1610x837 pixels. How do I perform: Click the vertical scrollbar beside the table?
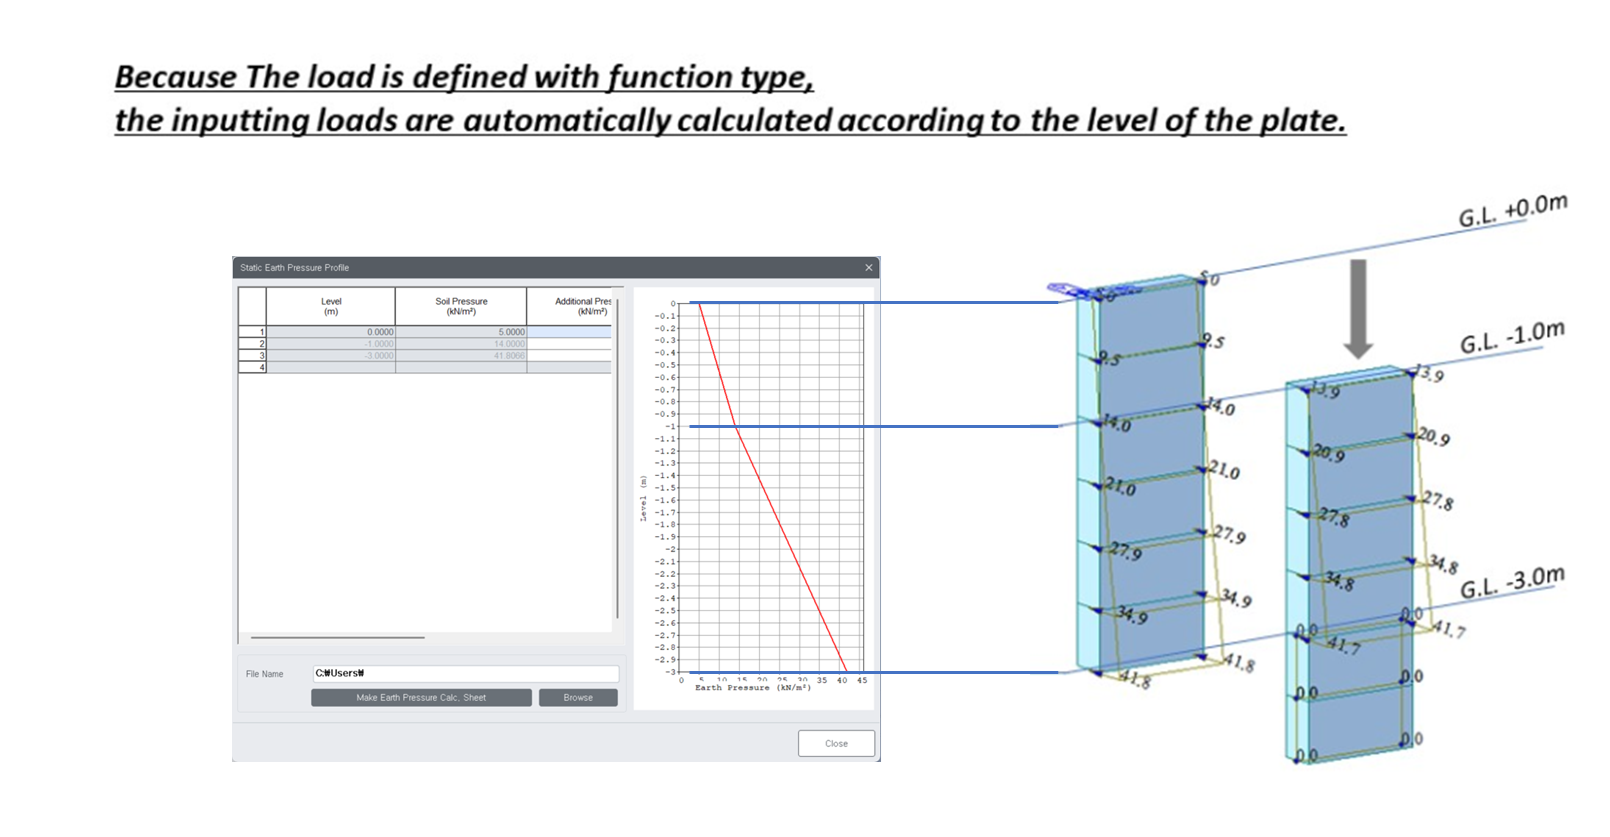pyautogui.click(x=617, y=460)
